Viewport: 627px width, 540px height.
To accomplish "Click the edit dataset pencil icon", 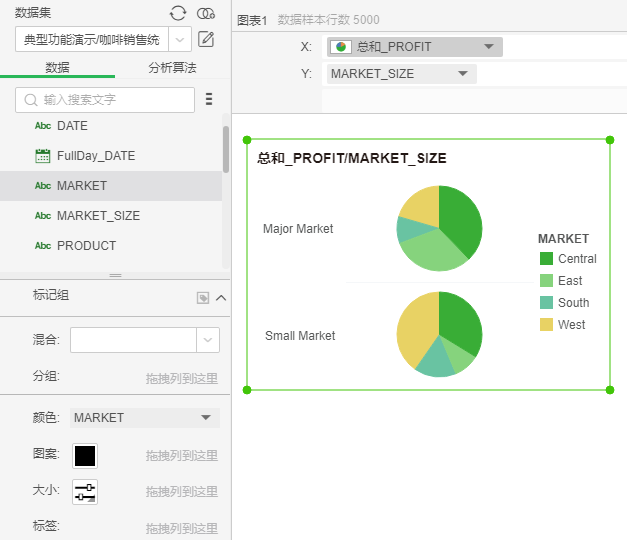I will pos(206,40).
